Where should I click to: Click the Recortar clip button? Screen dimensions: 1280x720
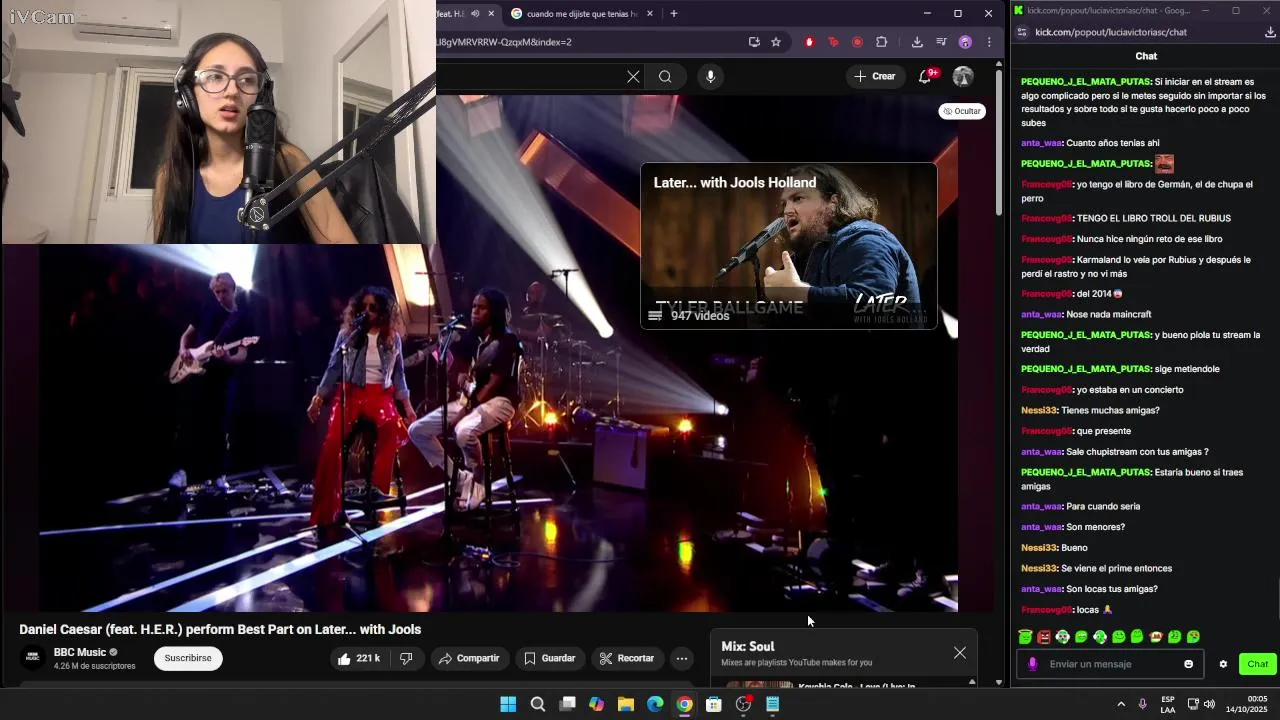pyautogui.click(x=627, y=658)
